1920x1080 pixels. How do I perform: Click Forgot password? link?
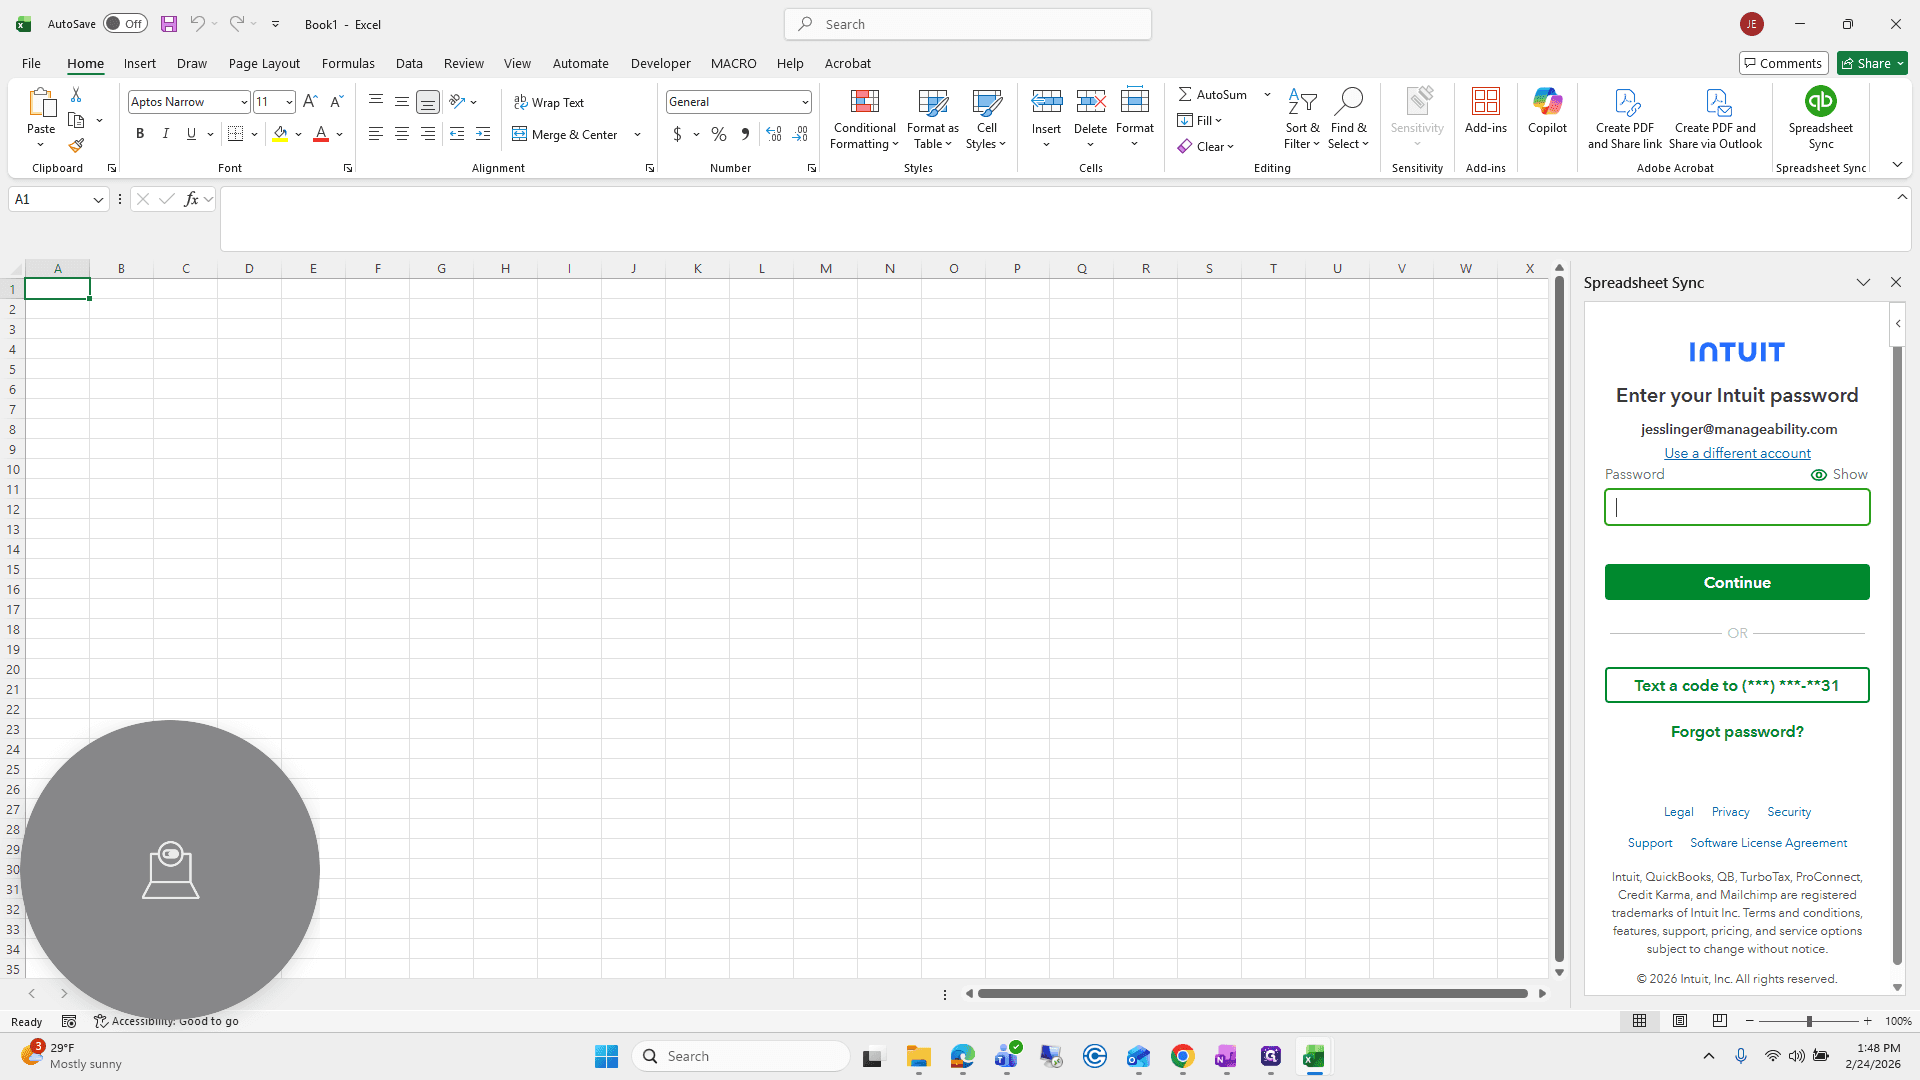[x=1737, y=732]
